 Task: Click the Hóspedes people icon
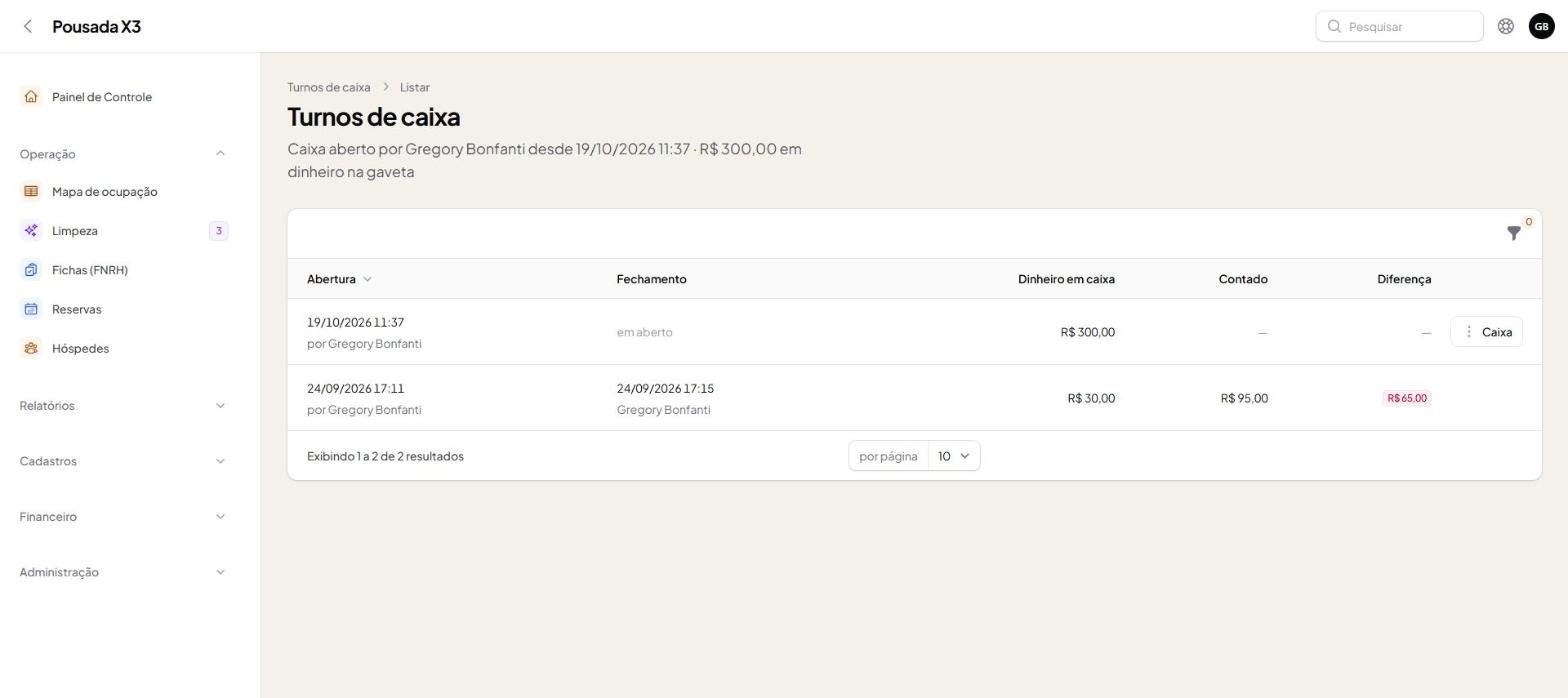pyautogui.click(x=31, y=348)
